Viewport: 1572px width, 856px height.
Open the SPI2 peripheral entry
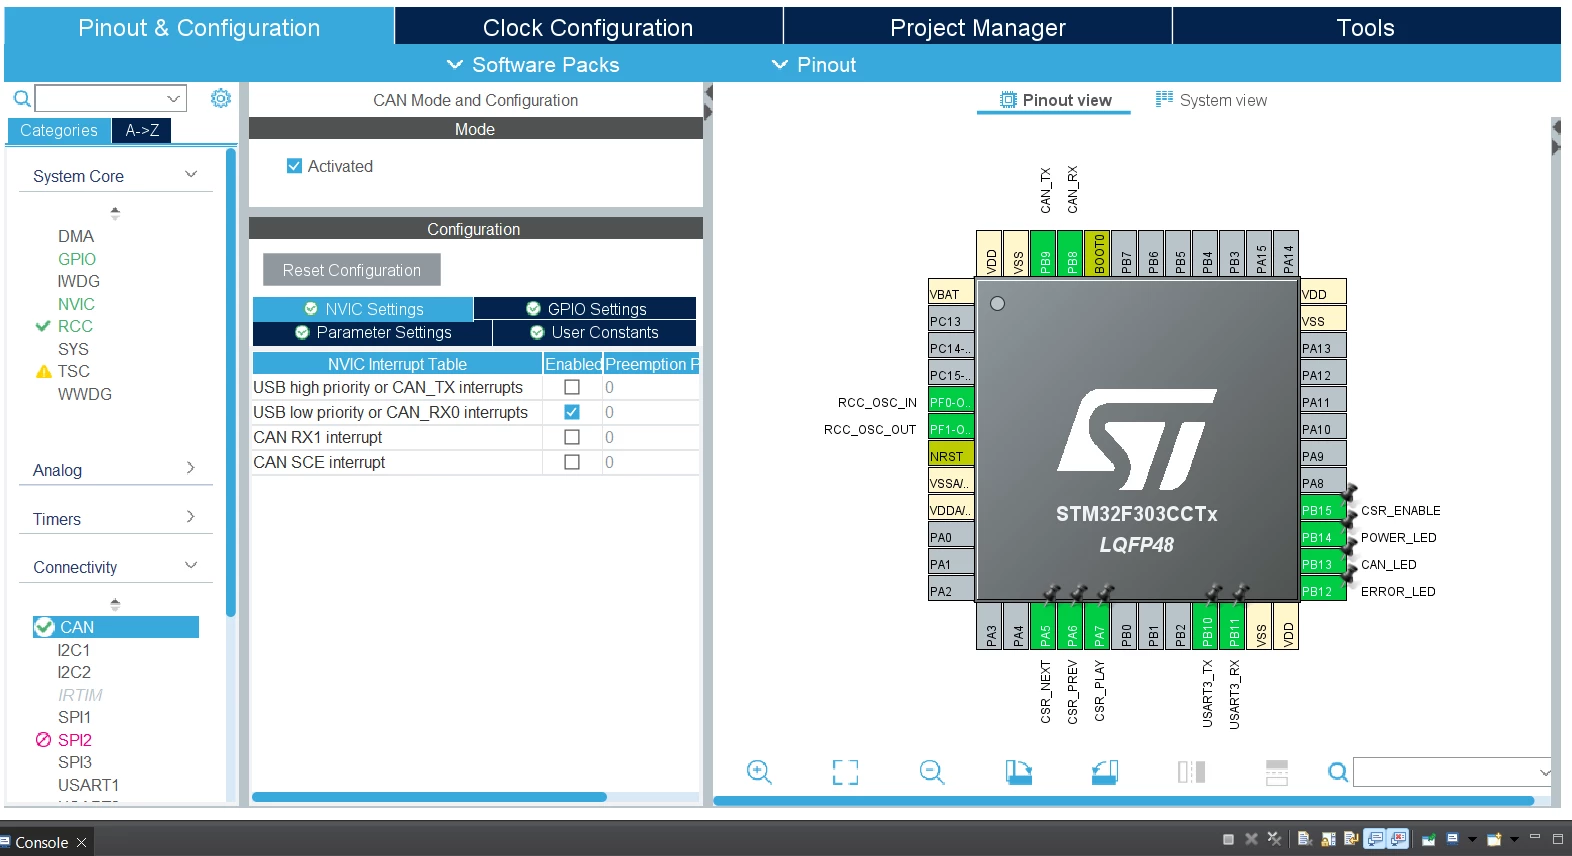(x=75, y=740)
